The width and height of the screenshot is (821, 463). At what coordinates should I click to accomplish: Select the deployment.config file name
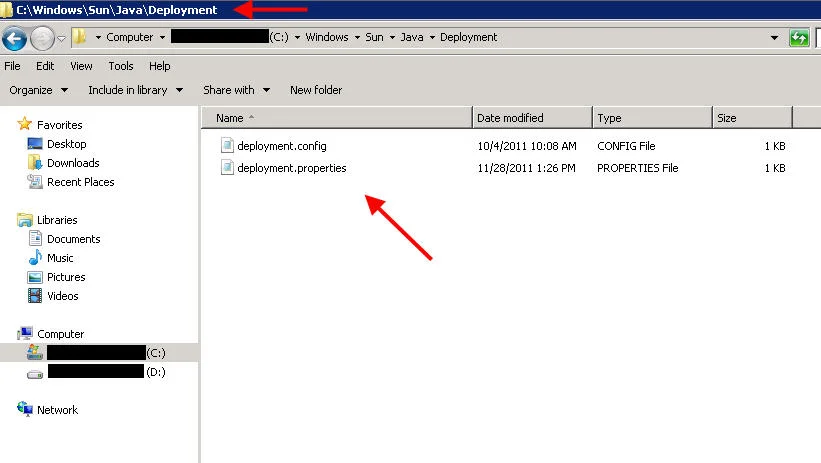point(282,146)
